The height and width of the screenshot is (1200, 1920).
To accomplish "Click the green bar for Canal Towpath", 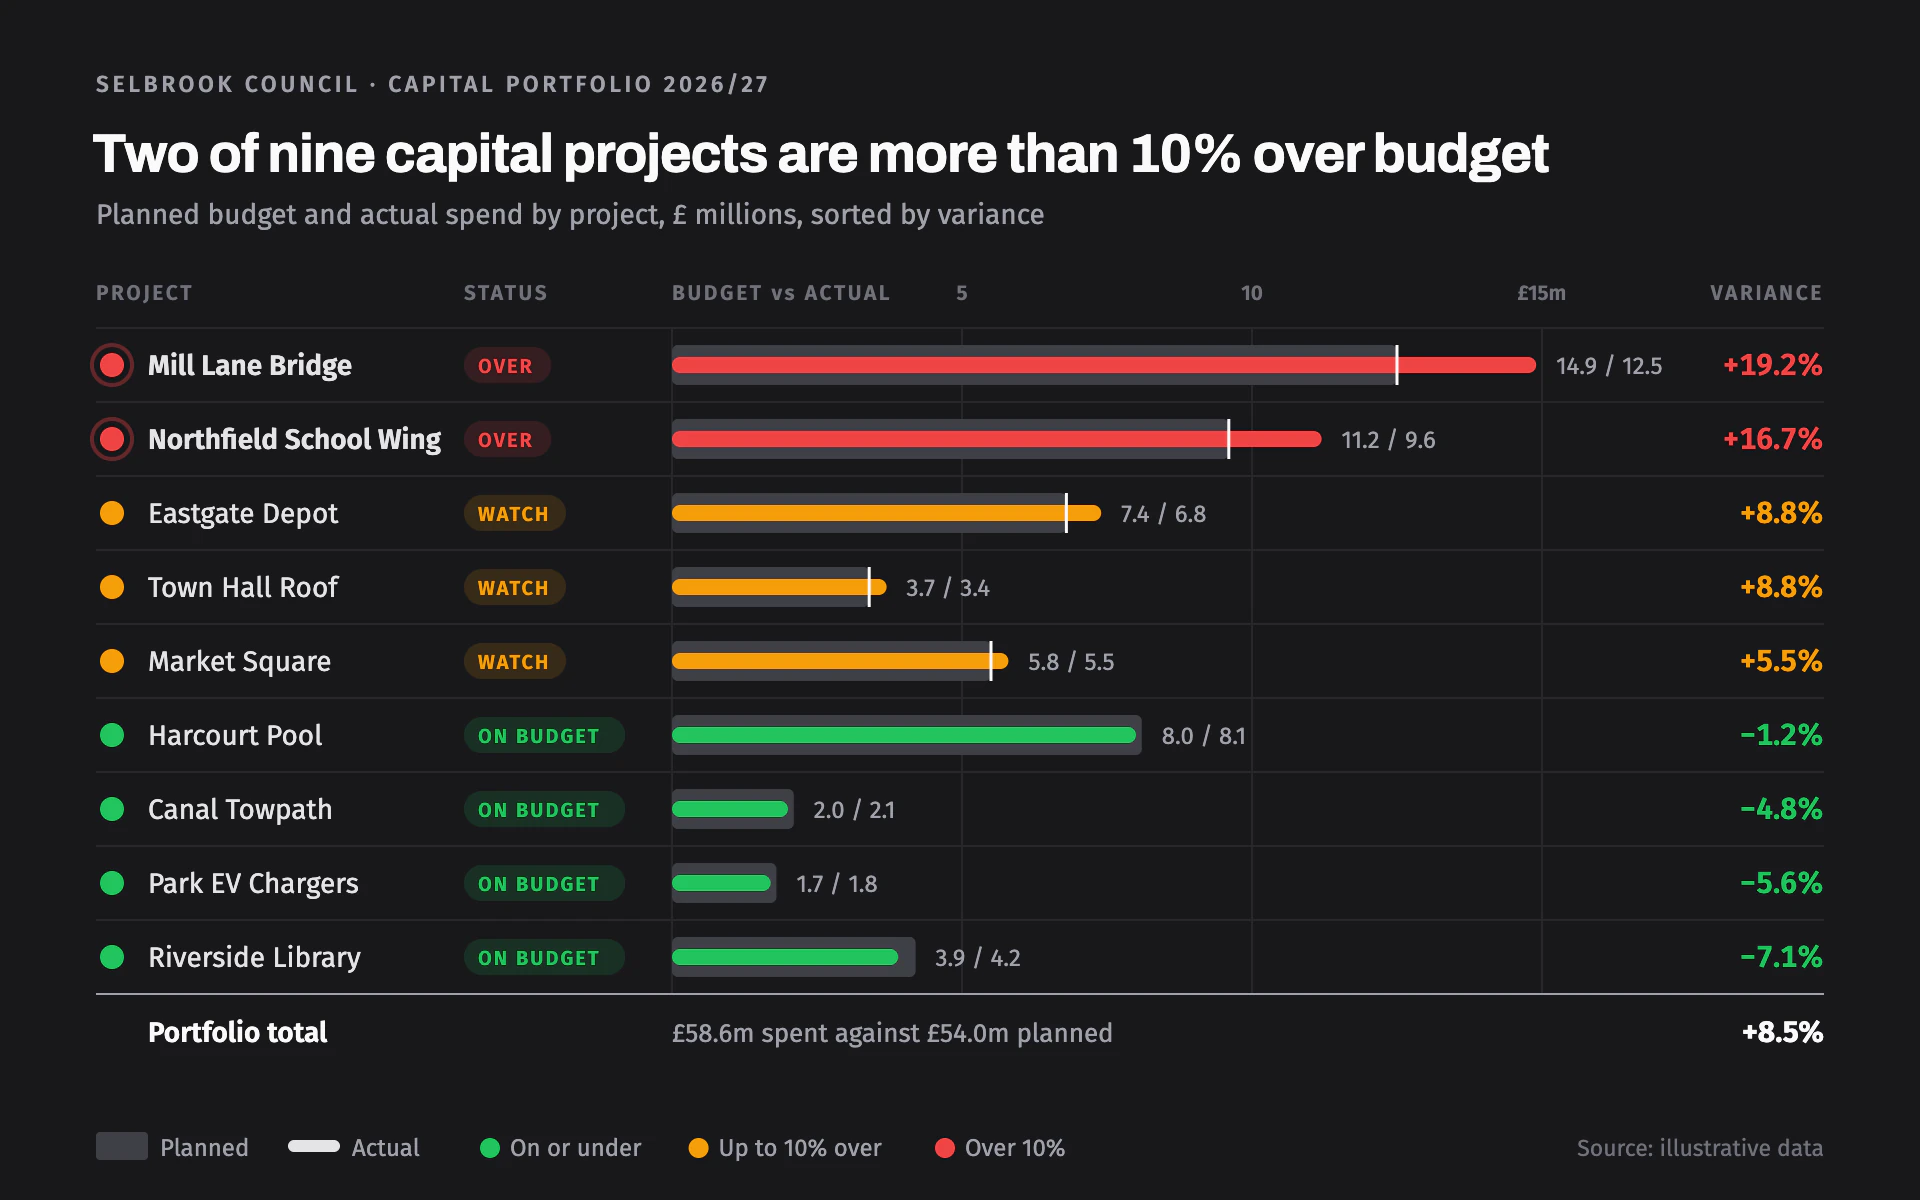I will tap(730, 809).
